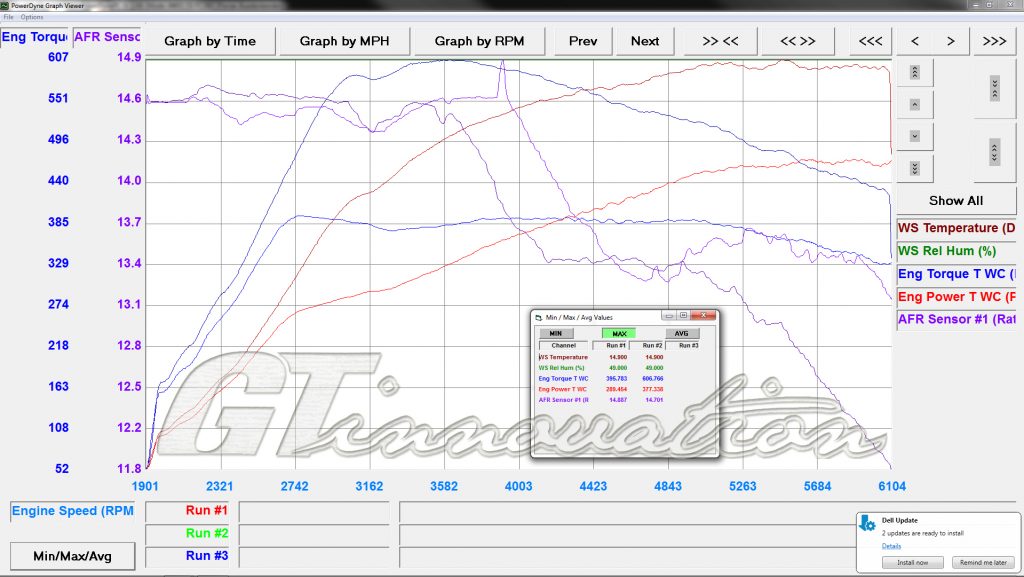Image resolution: width=1024 pixels, height=577 pixels.
Task: Click the '>>>' fast scroll right button
Action: coord(995,41)
